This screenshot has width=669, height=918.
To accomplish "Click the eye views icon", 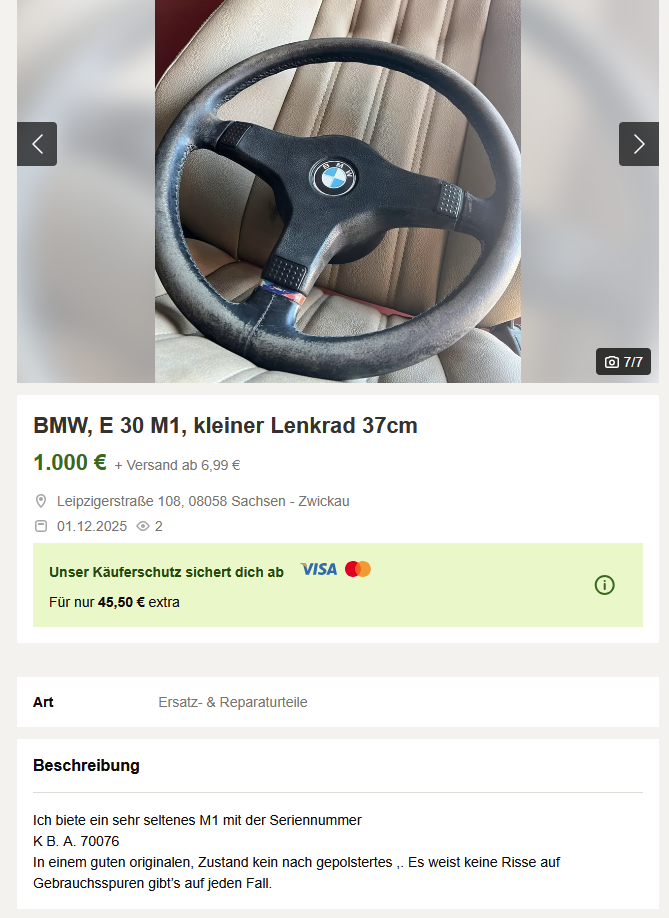I will tap(143, 526).
